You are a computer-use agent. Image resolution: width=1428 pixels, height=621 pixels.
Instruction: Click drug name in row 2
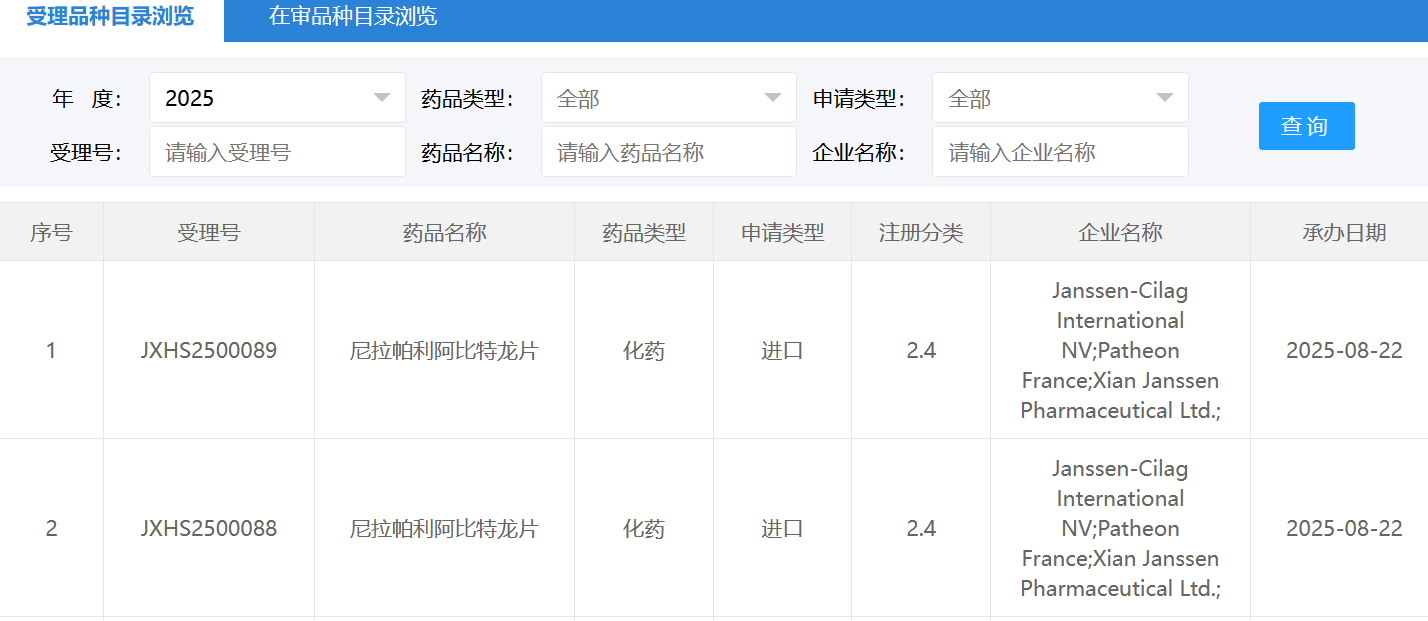point(444,529)
